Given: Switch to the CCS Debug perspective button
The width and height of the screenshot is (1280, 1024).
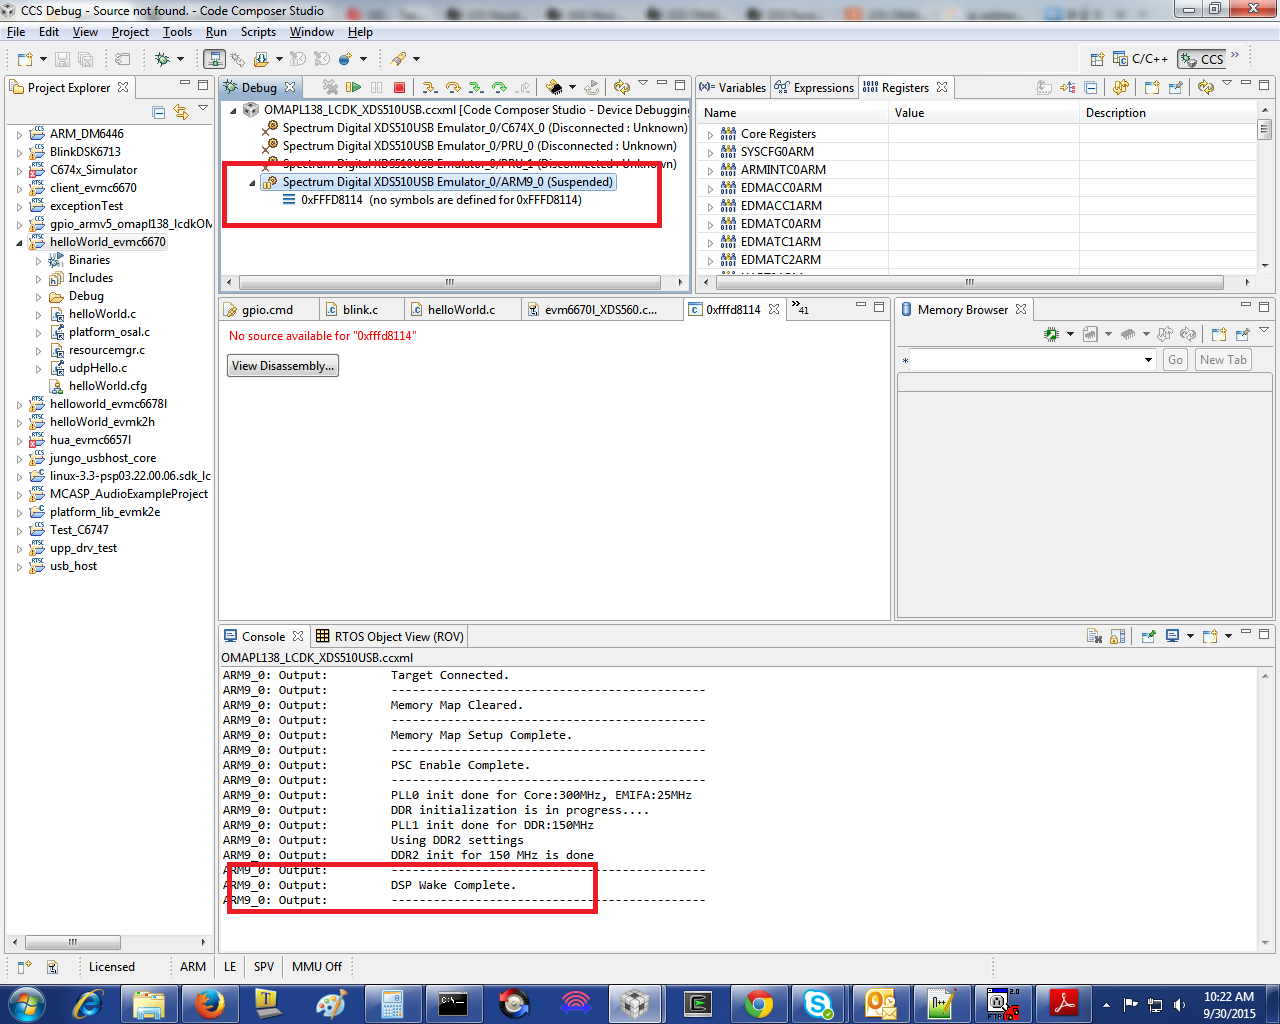Looking at the screenshot, I should [x=1202, y=59].
